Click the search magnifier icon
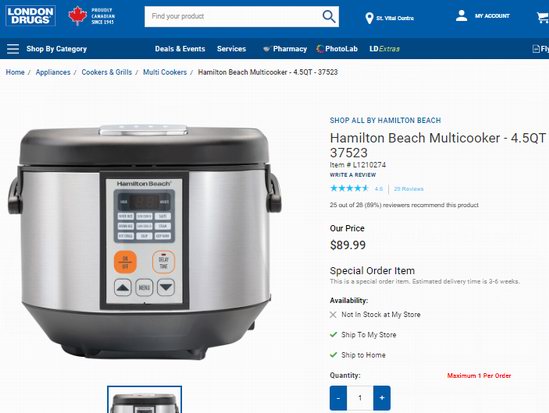The height and width of the screenshot is (413, 549). tap(328, 16)
